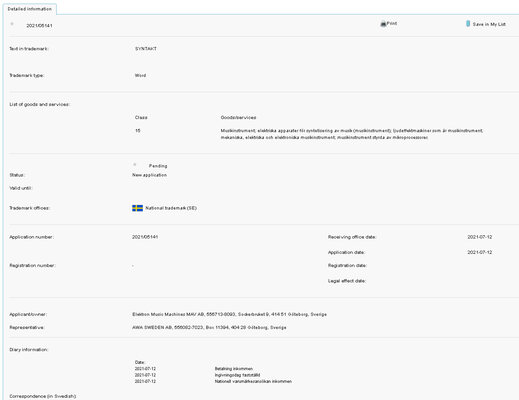Click the application number value 2021/05141

point(145,237)
